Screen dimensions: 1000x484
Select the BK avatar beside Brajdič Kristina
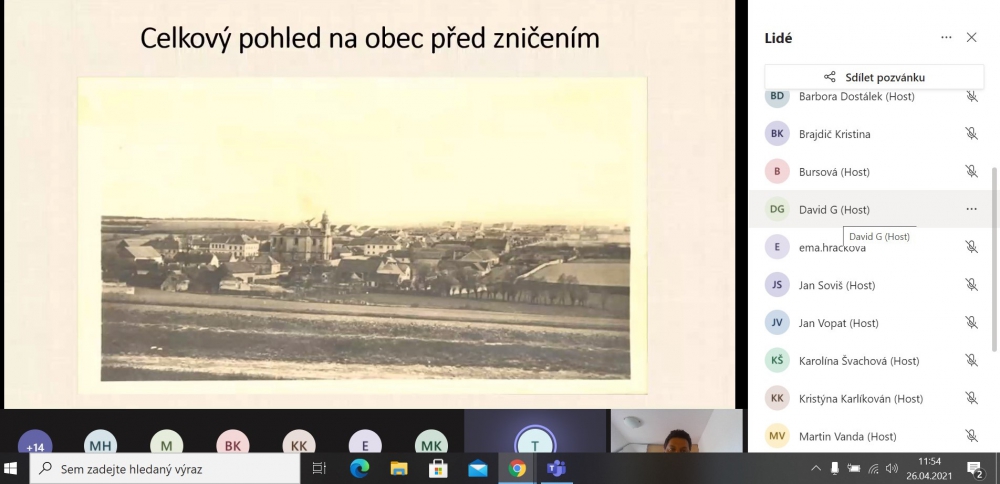[x=777, y=134]
